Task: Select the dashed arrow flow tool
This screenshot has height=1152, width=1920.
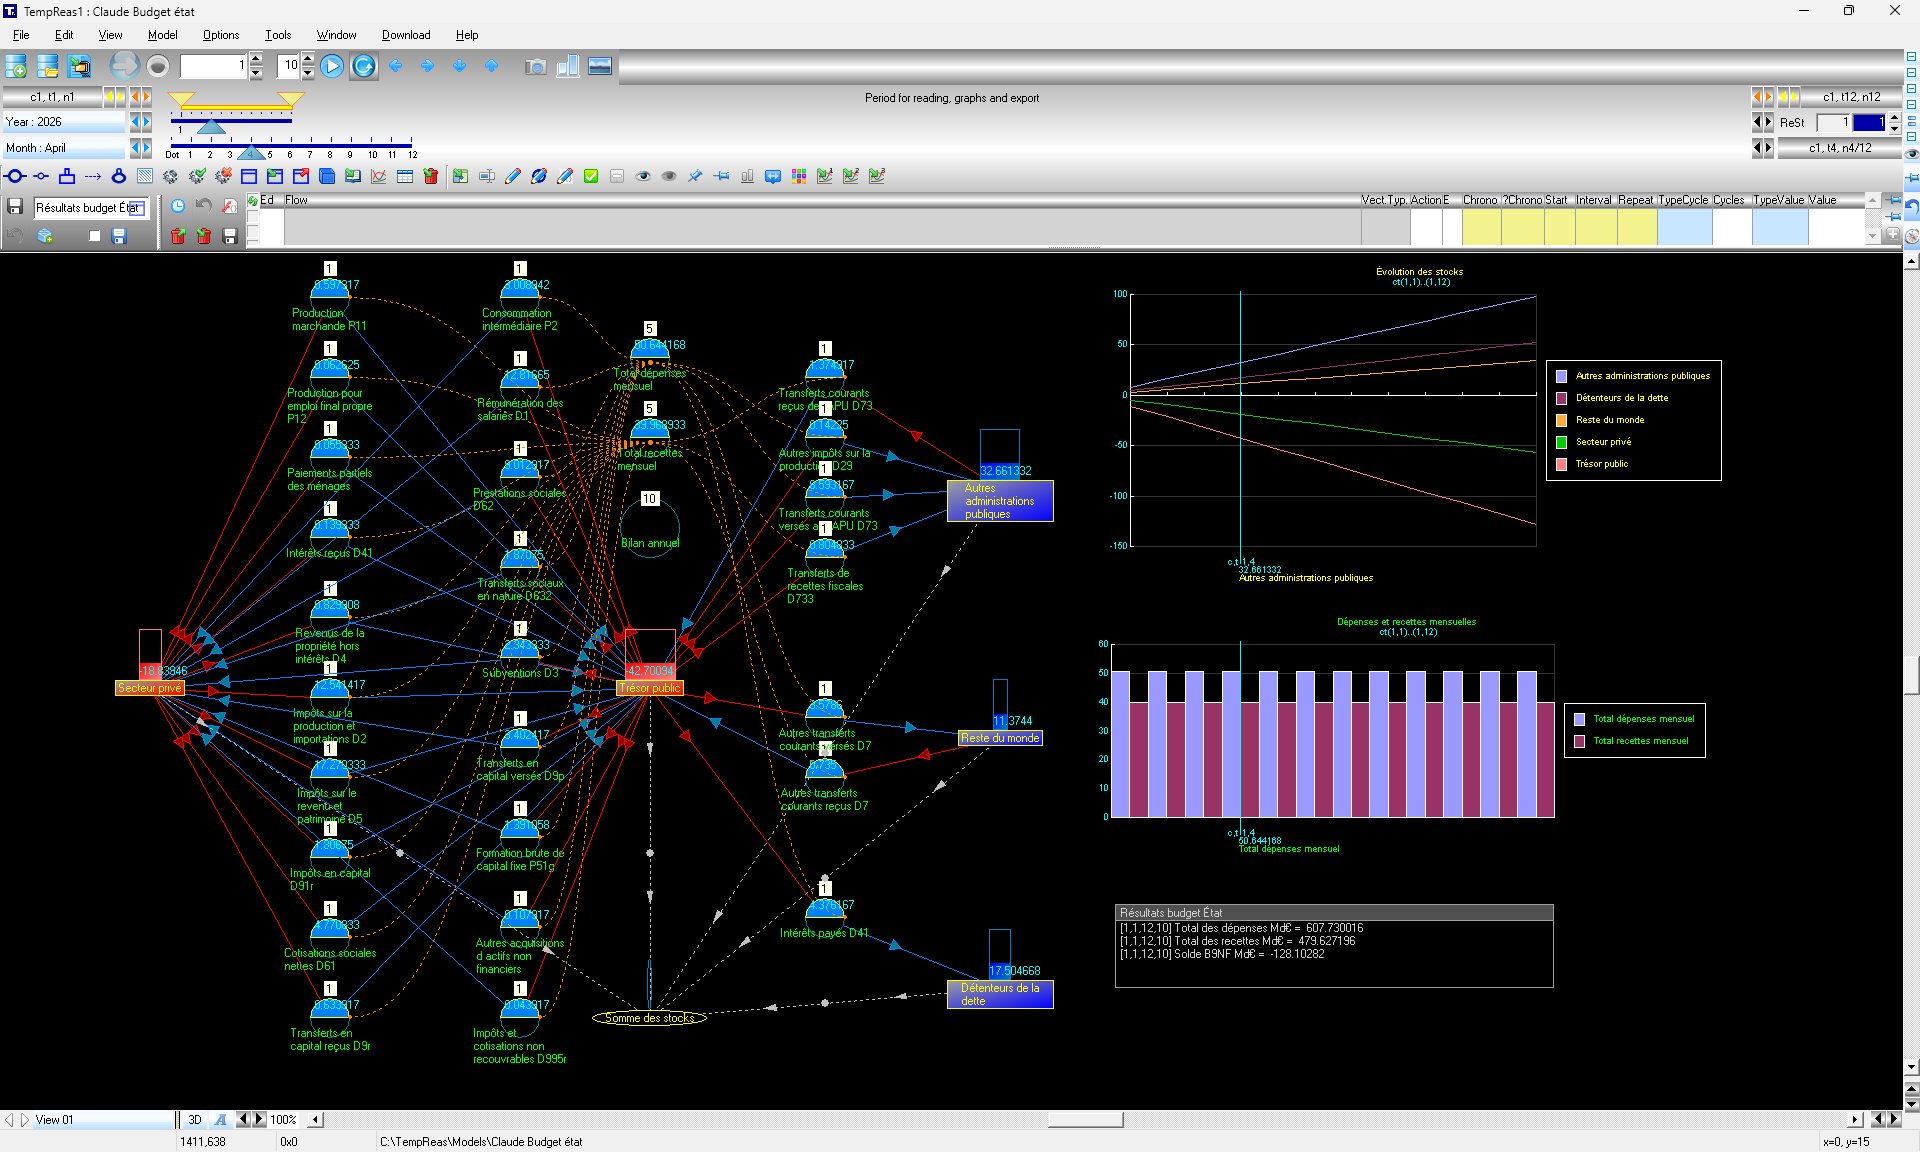Action: pyautogui.click(x=93, y=176)
